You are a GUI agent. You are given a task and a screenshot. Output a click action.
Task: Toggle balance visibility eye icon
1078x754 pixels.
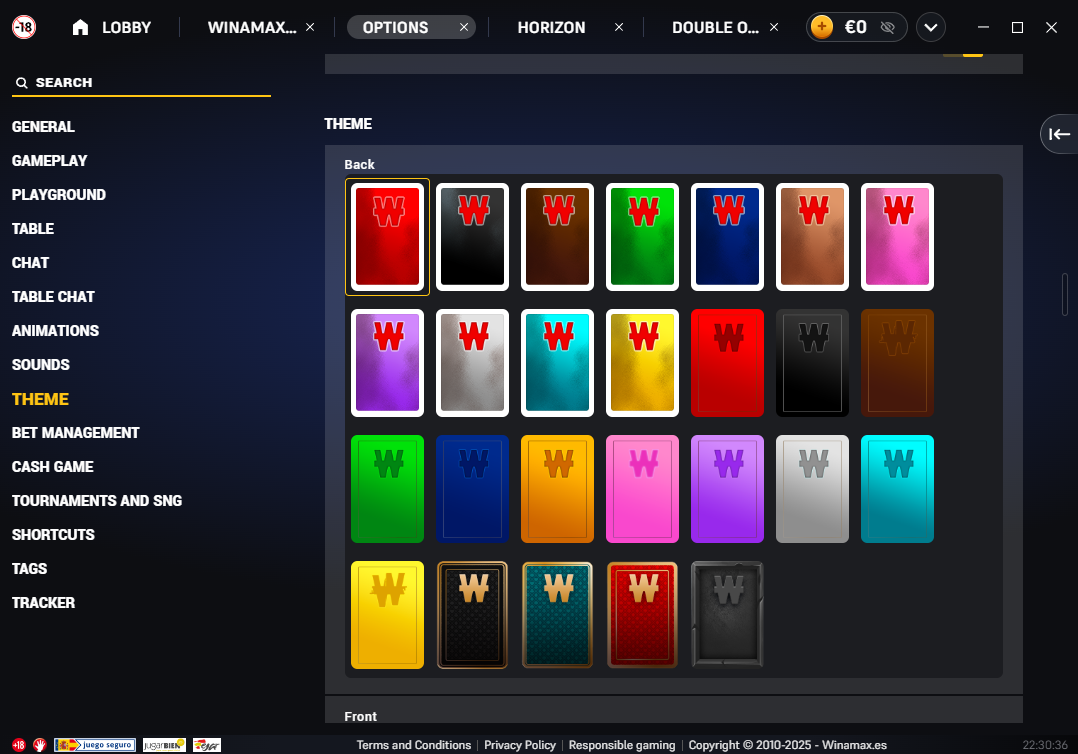(888, 27)
